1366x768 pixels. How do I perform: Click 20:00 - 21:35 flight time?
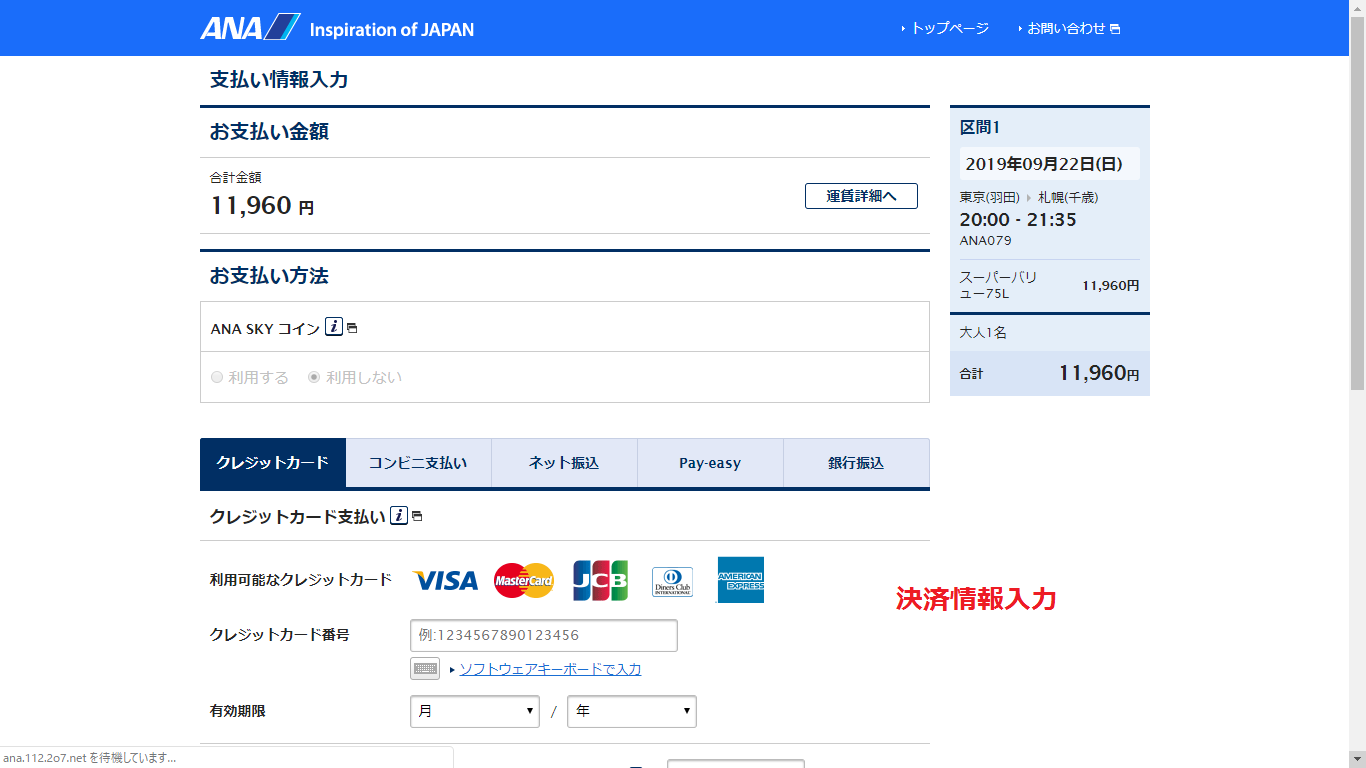1018,220
